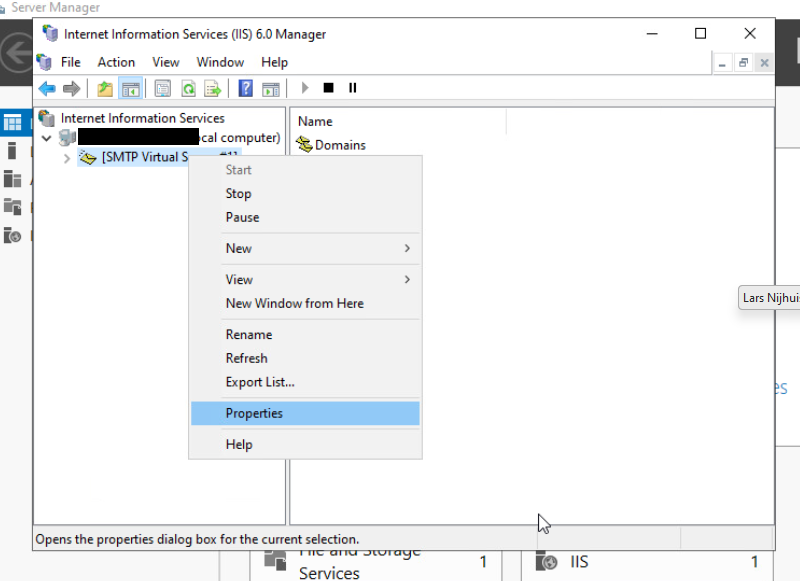The height and width of the screenshot is (581, 800).
Task: Open Server Manager IIS sidebar icon
Action: [12, 235]
